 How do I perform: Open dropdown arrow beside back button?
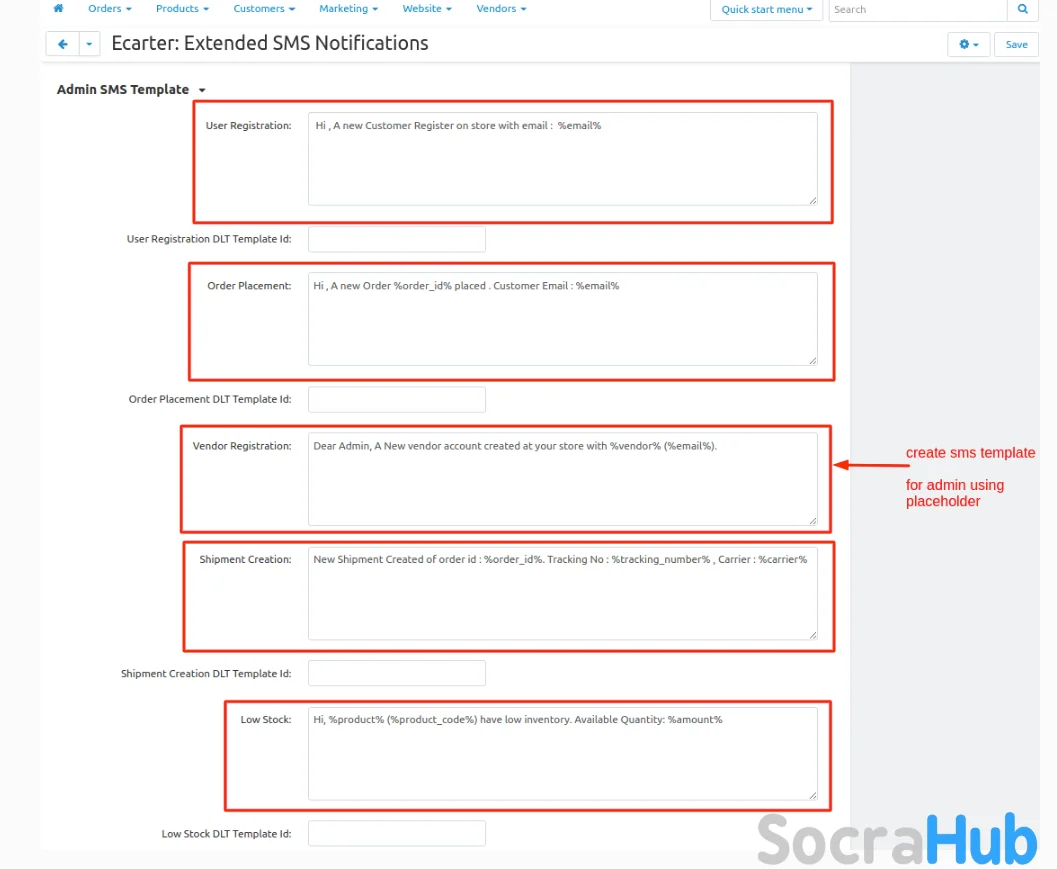pyautogui.click(x=90, y=44)
